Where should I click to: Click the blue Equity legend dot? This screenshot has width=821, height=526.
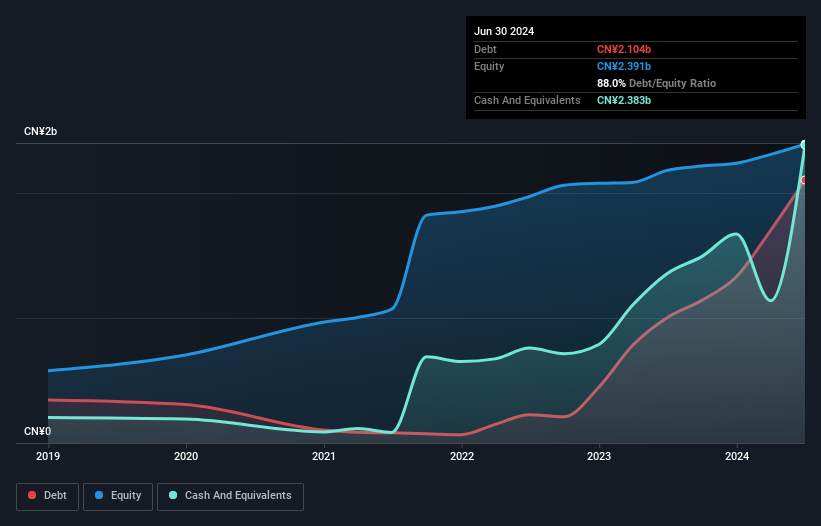[x=99, y=495]
